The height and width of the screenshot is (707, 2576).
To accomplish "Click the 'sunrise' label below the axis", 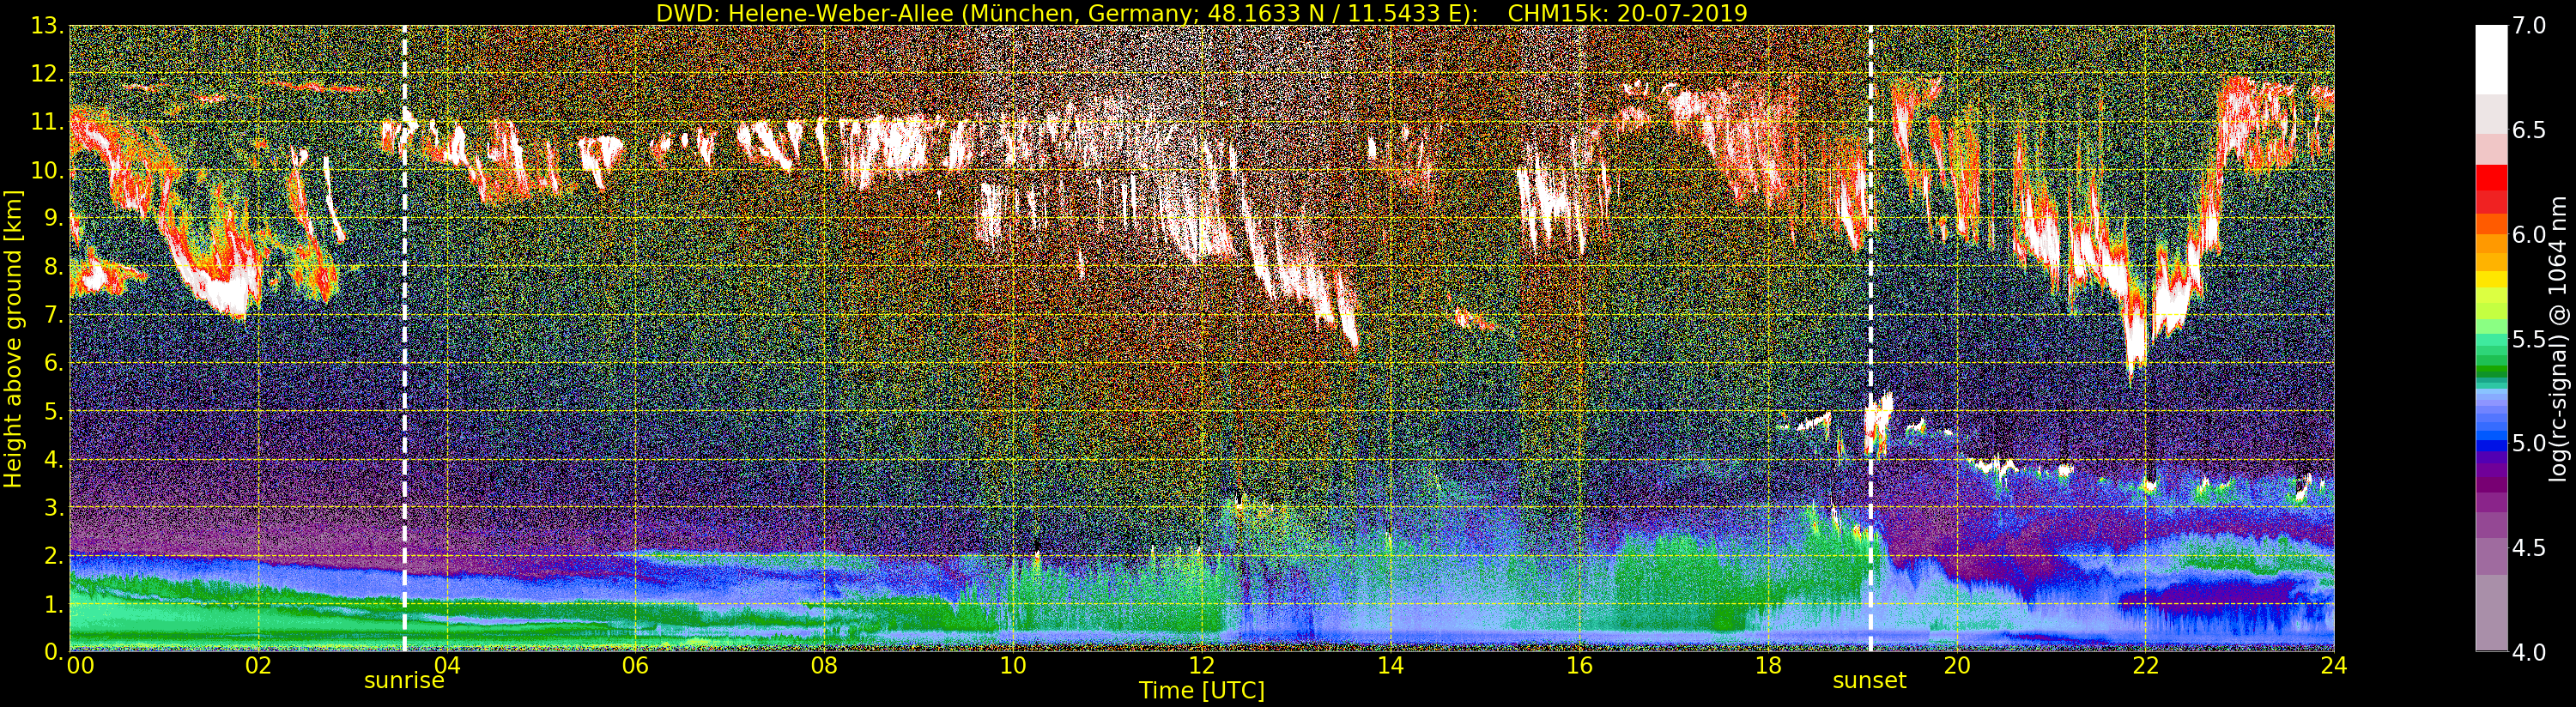I will [x=404, y=681].
